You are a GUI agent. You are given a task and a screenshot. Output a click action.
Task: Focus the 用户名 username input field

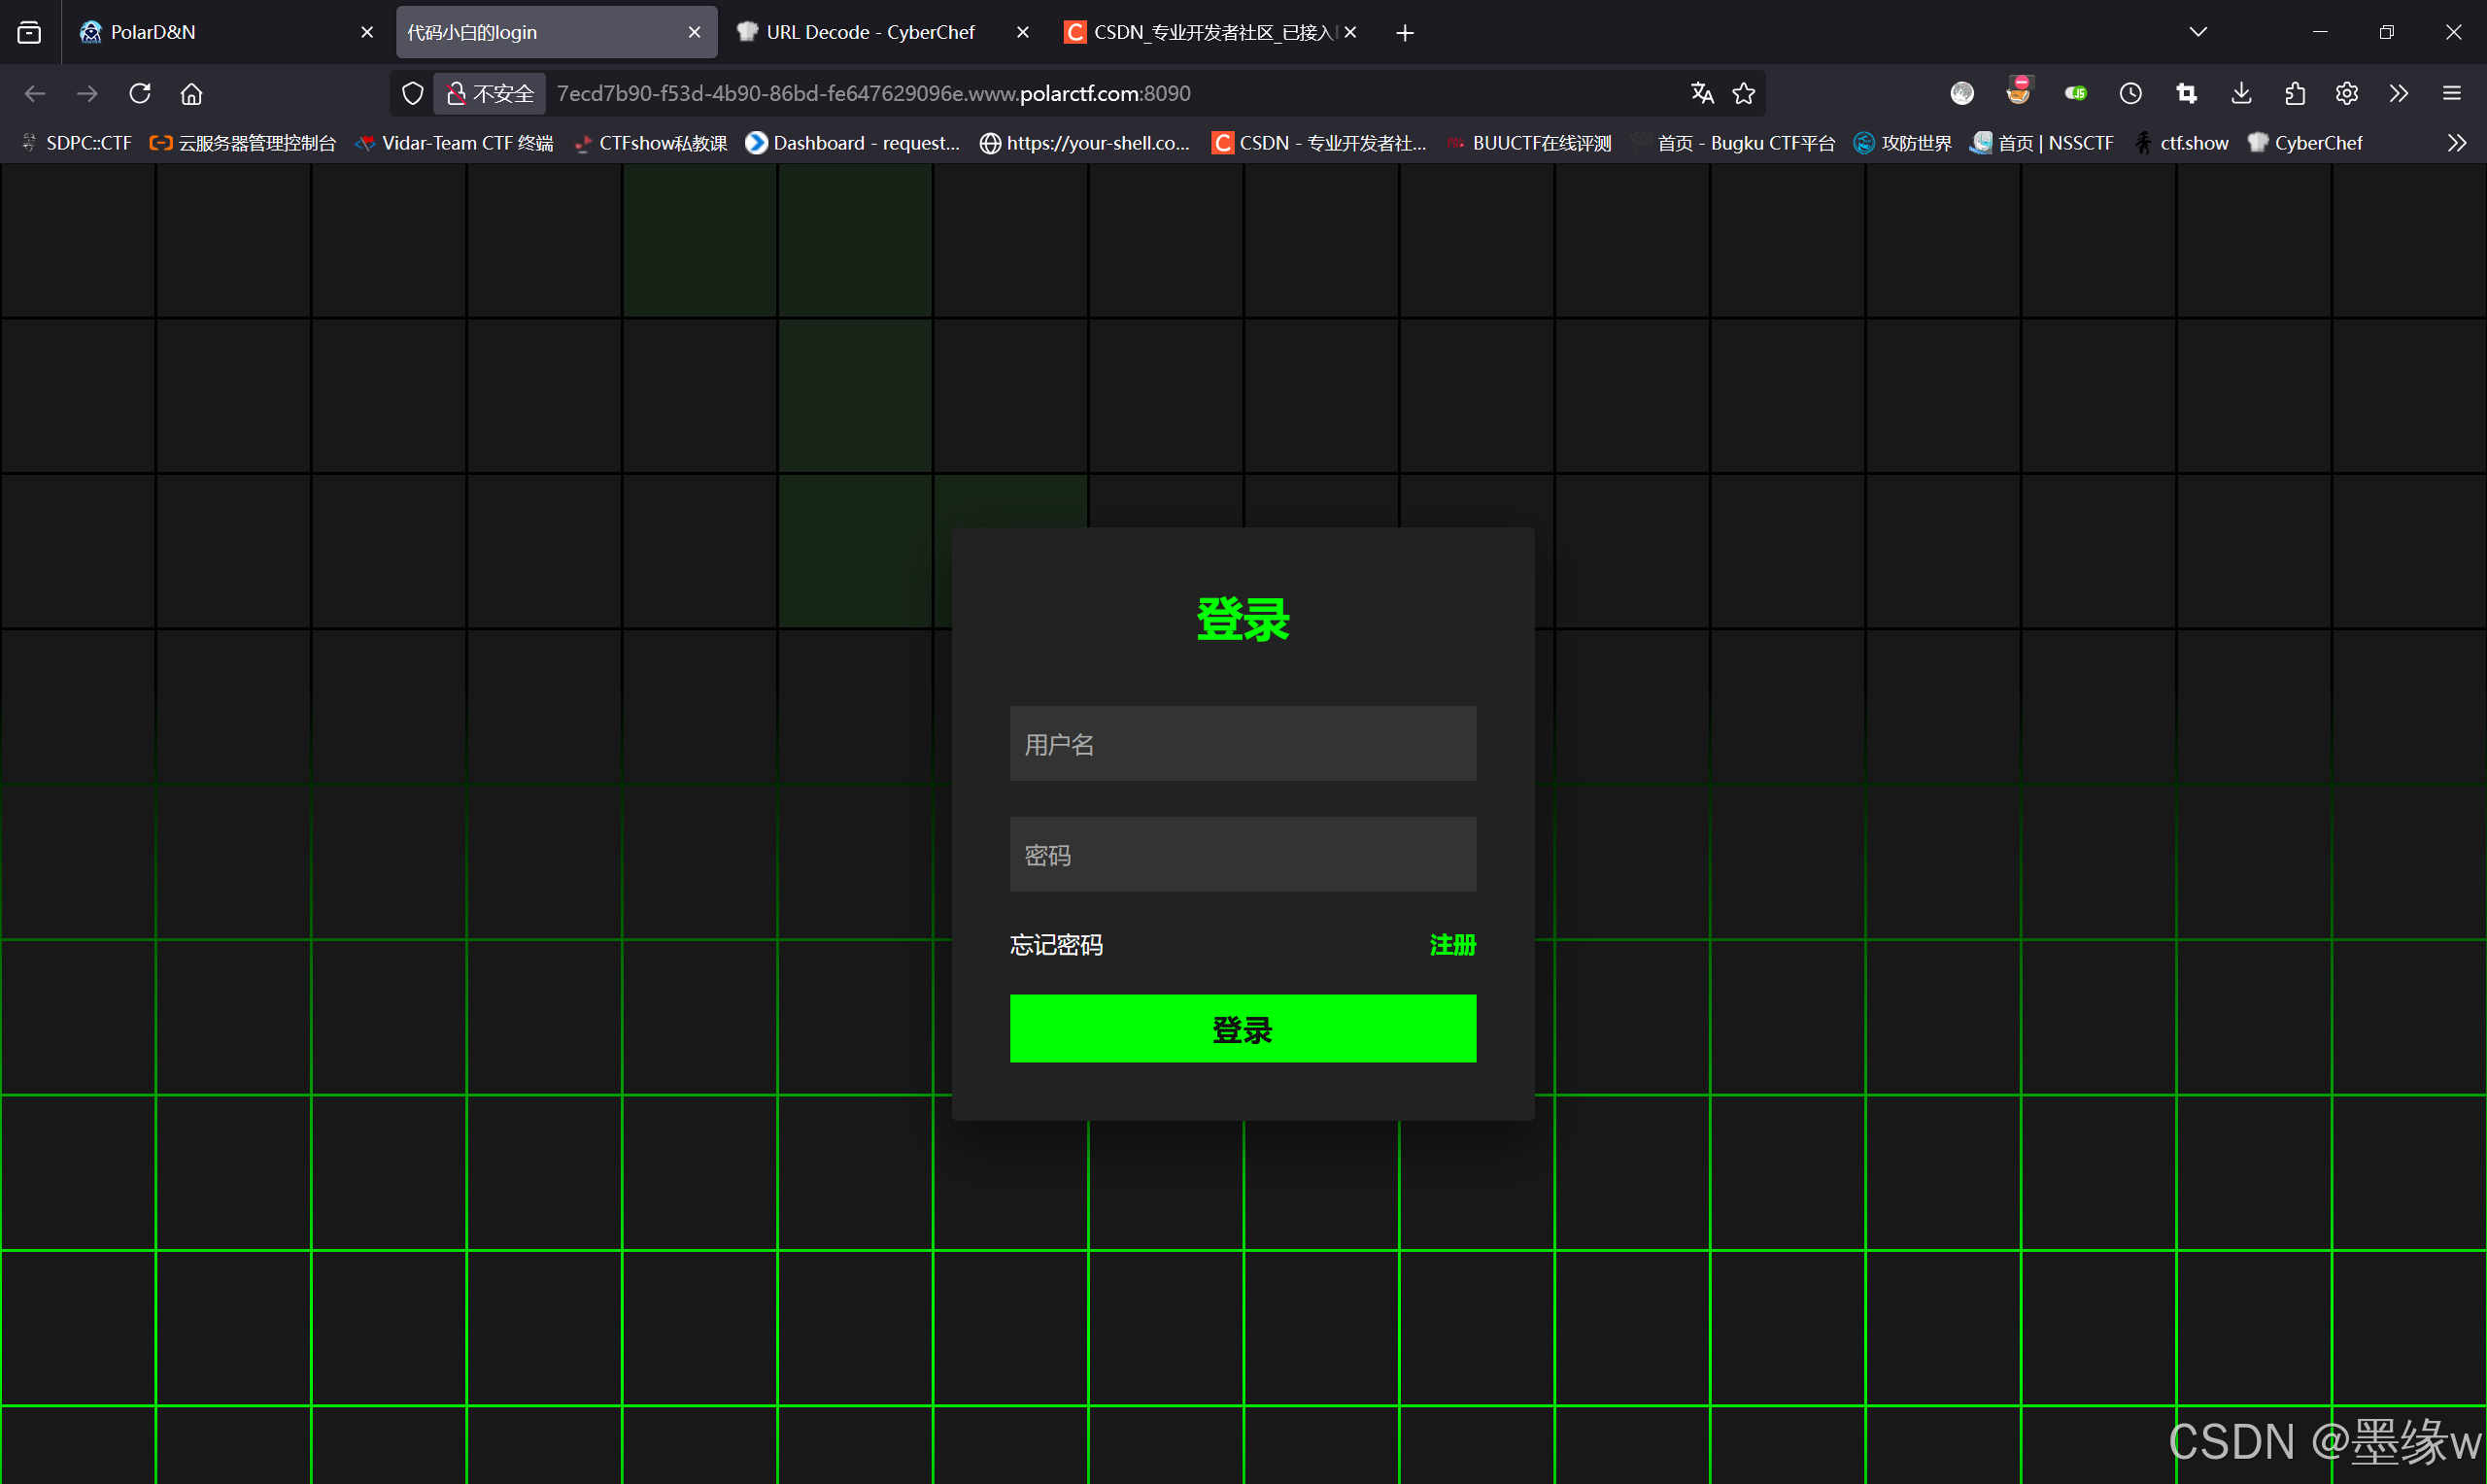(x=1242, y=744)
